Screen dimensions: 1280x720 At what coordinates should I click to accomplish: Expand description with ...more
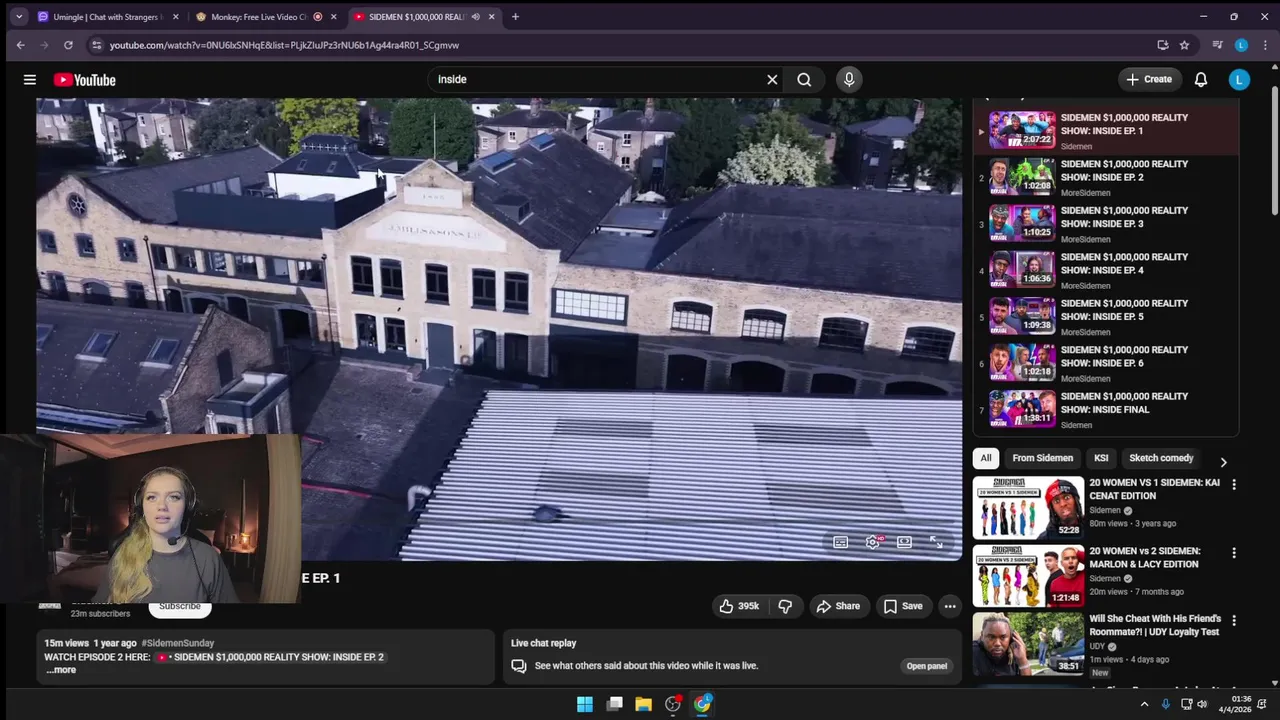[60, 670]
